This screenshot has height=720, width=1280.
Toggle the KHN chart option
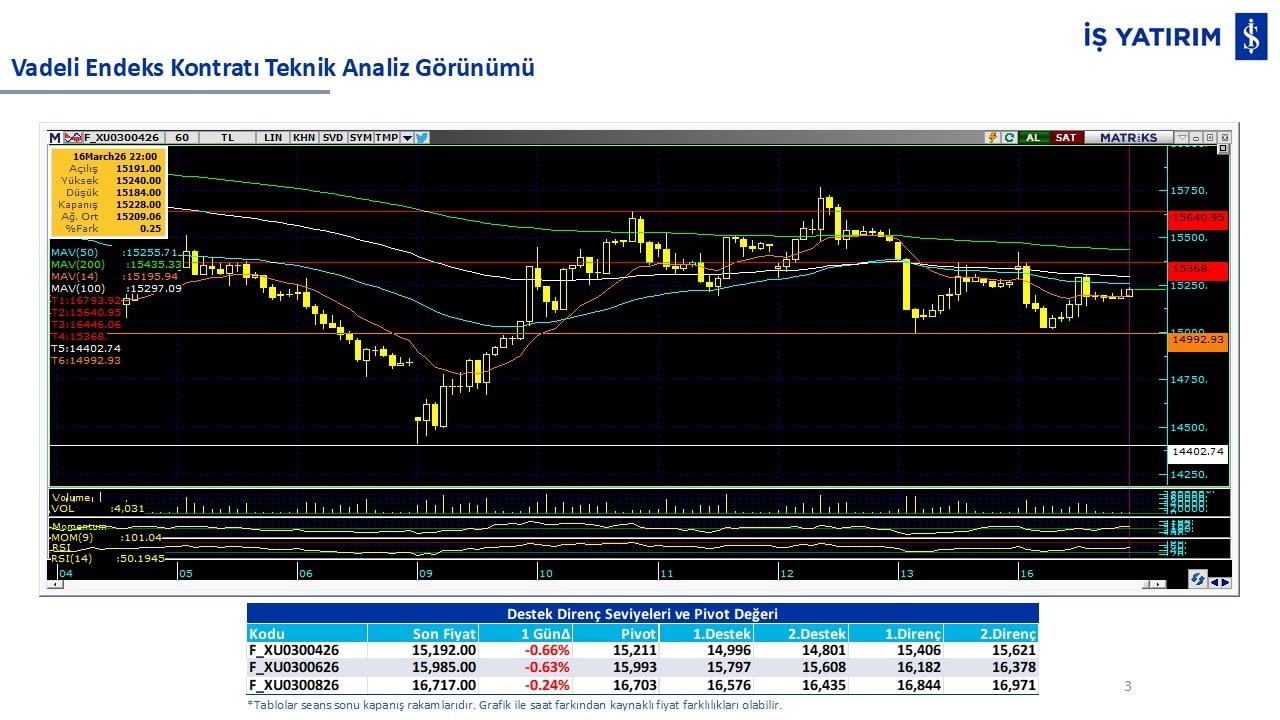(x=304, y=138)
